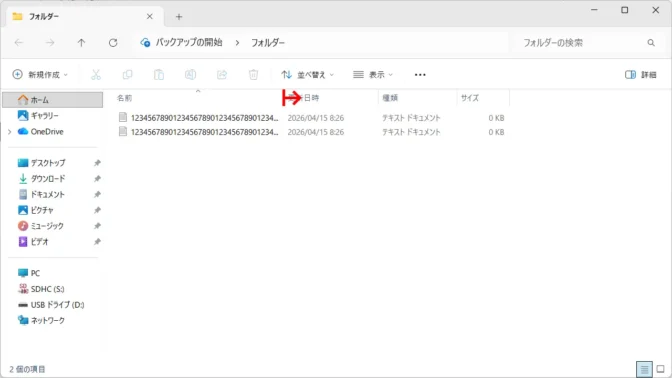Unpin デスクトップ via its pin icon
This screenshot has height=378, width=672.
[x=97, y=163]
